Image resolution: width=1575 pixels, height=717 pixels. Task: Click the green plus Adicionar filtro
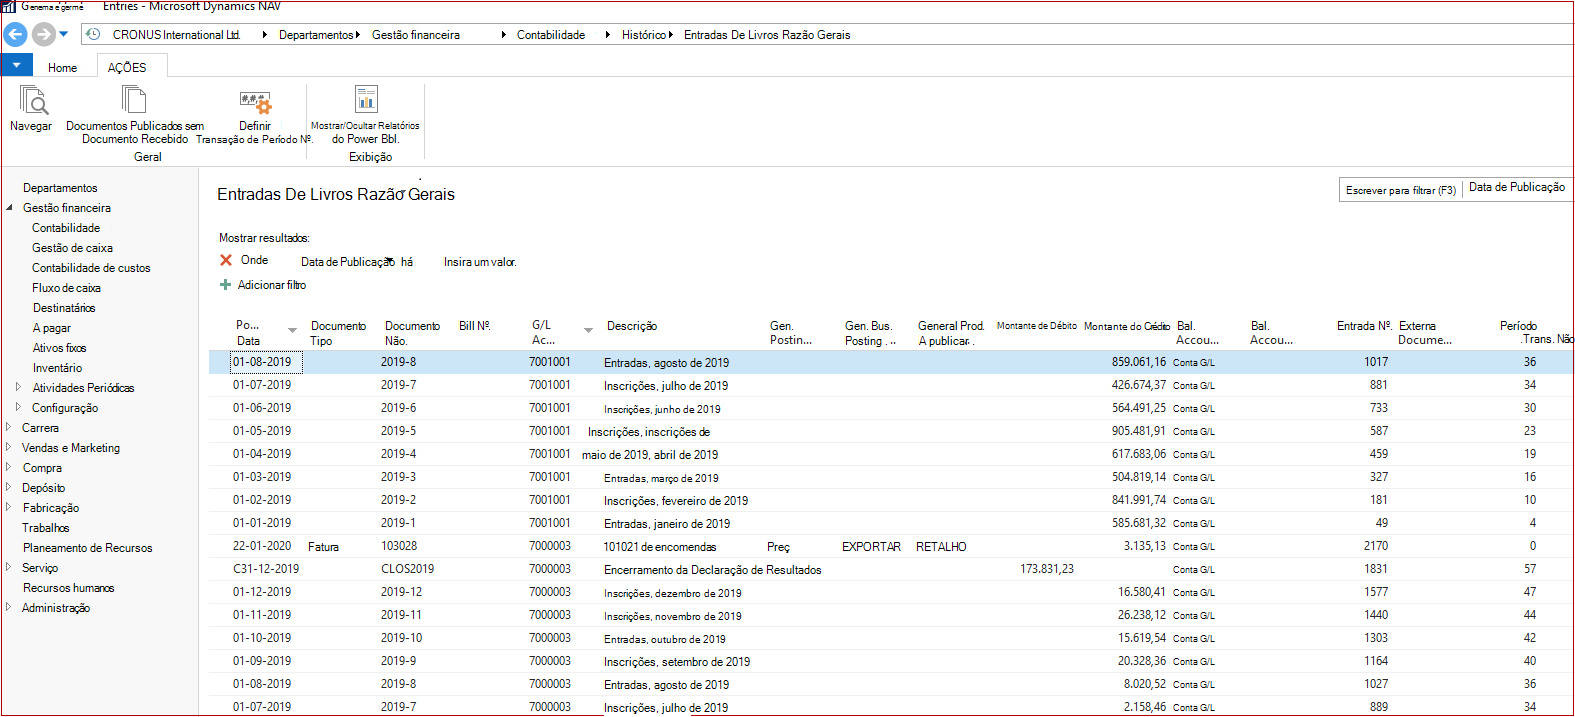[x=225, y=285]
